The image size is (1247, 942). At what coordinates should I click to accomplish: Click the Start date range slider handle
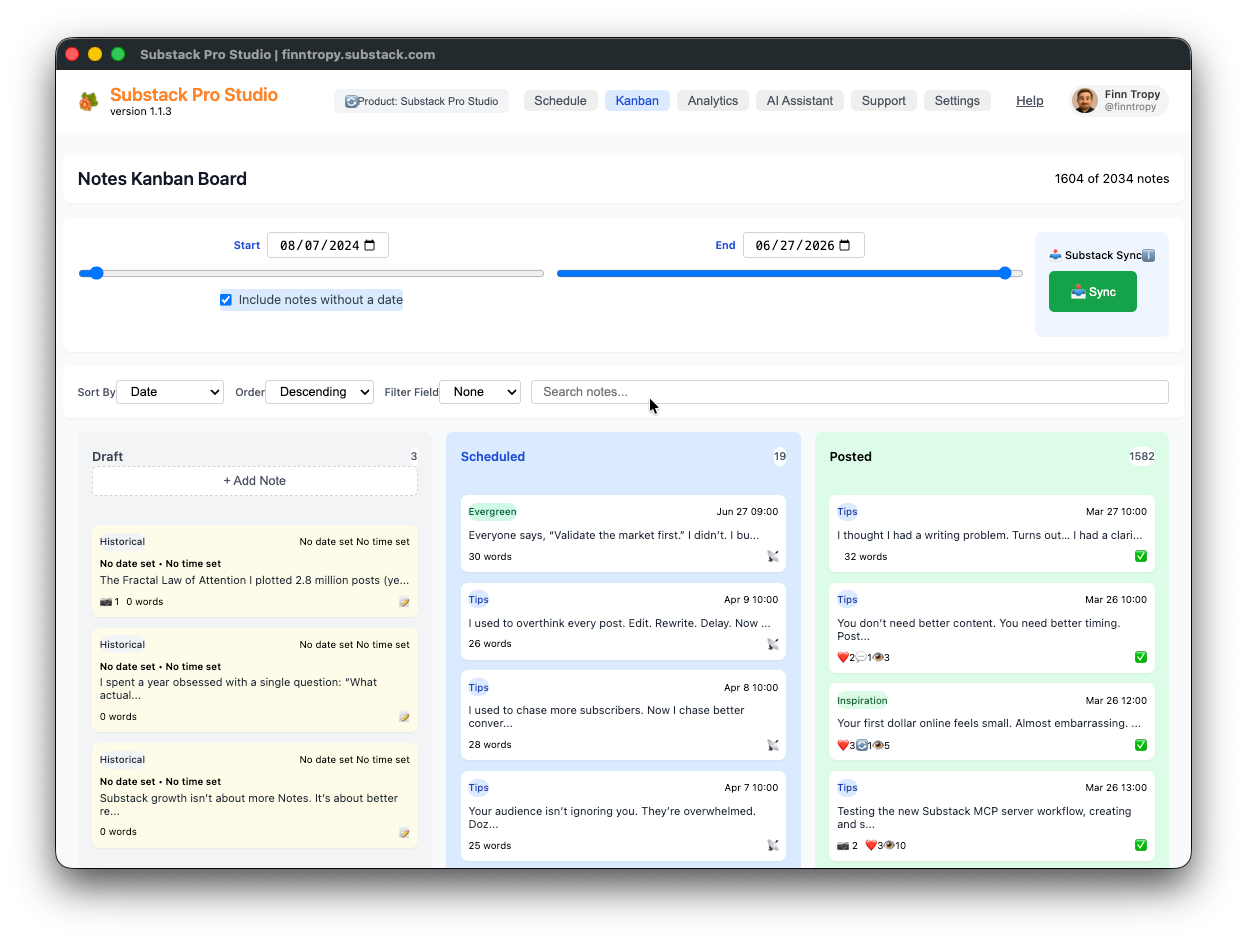[97, 273]
